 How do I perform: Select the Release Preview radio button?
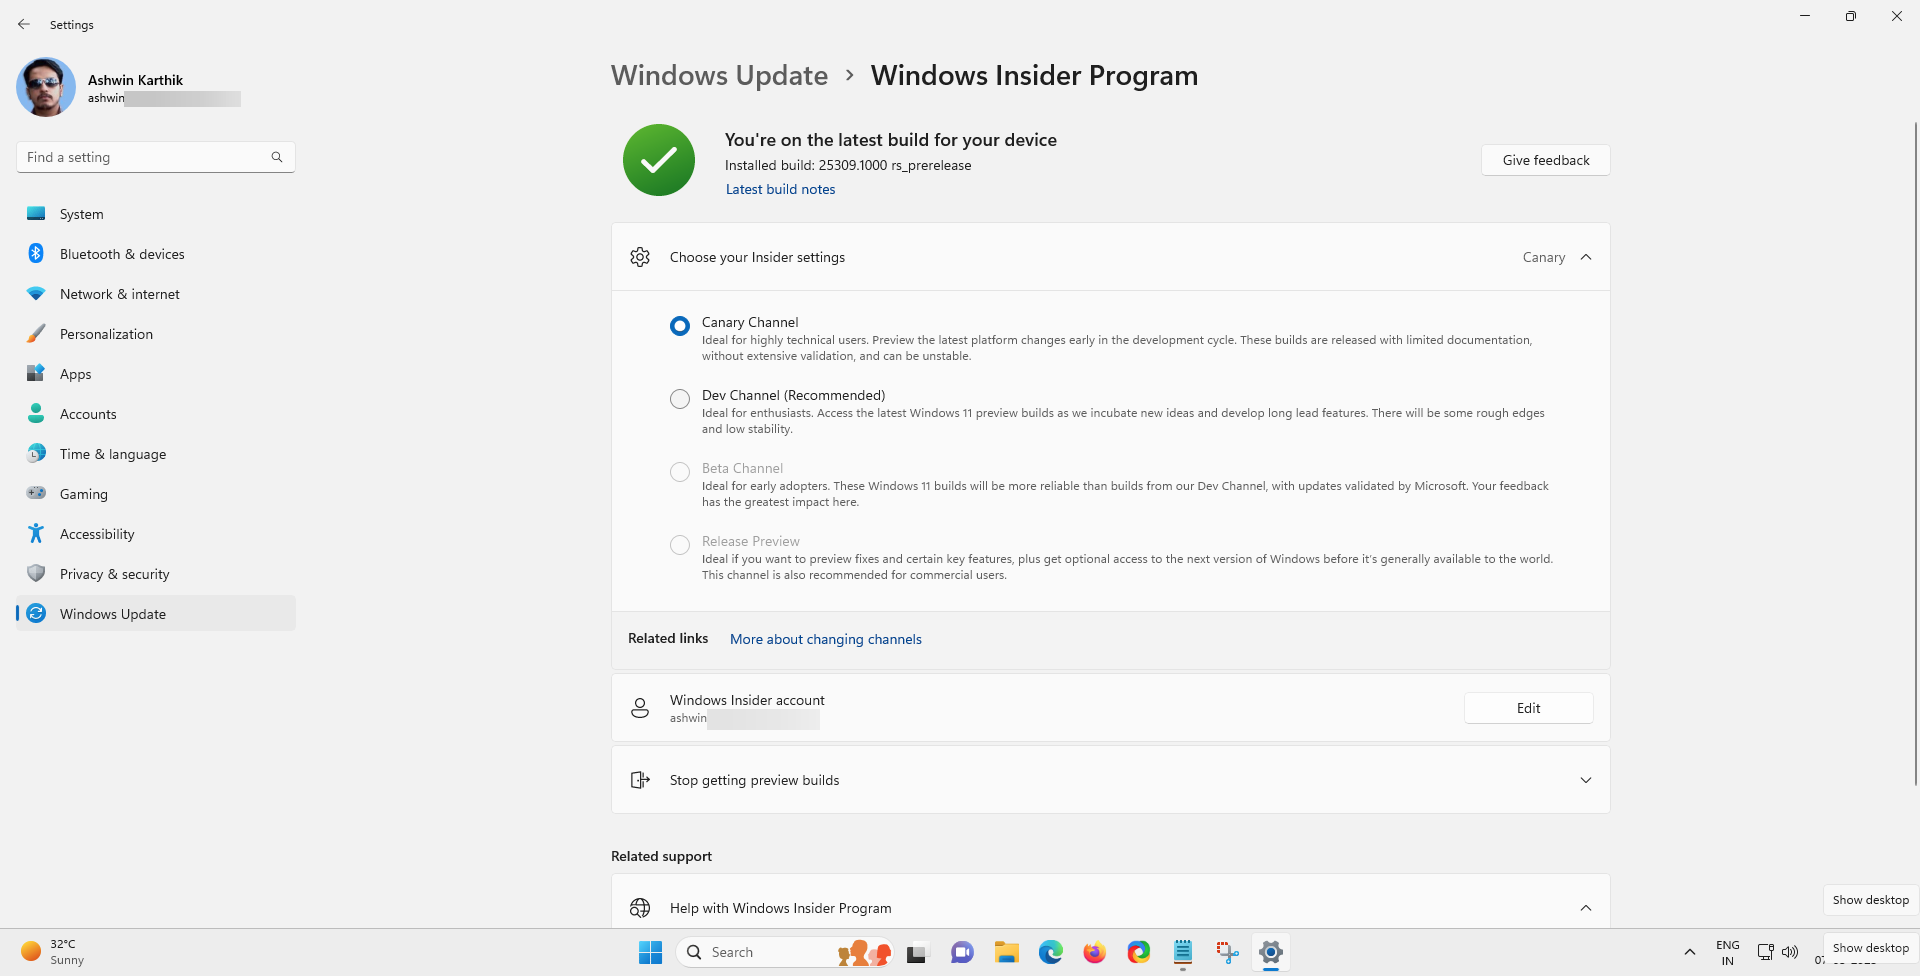(680, 545)
